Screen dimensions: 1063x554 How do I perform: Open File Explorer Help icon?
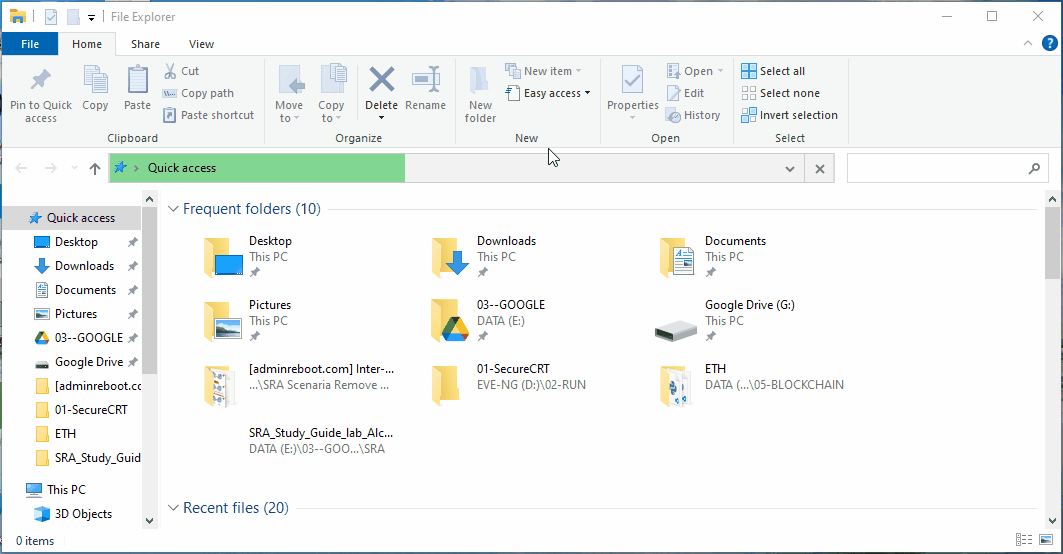tap(1049, 43)
